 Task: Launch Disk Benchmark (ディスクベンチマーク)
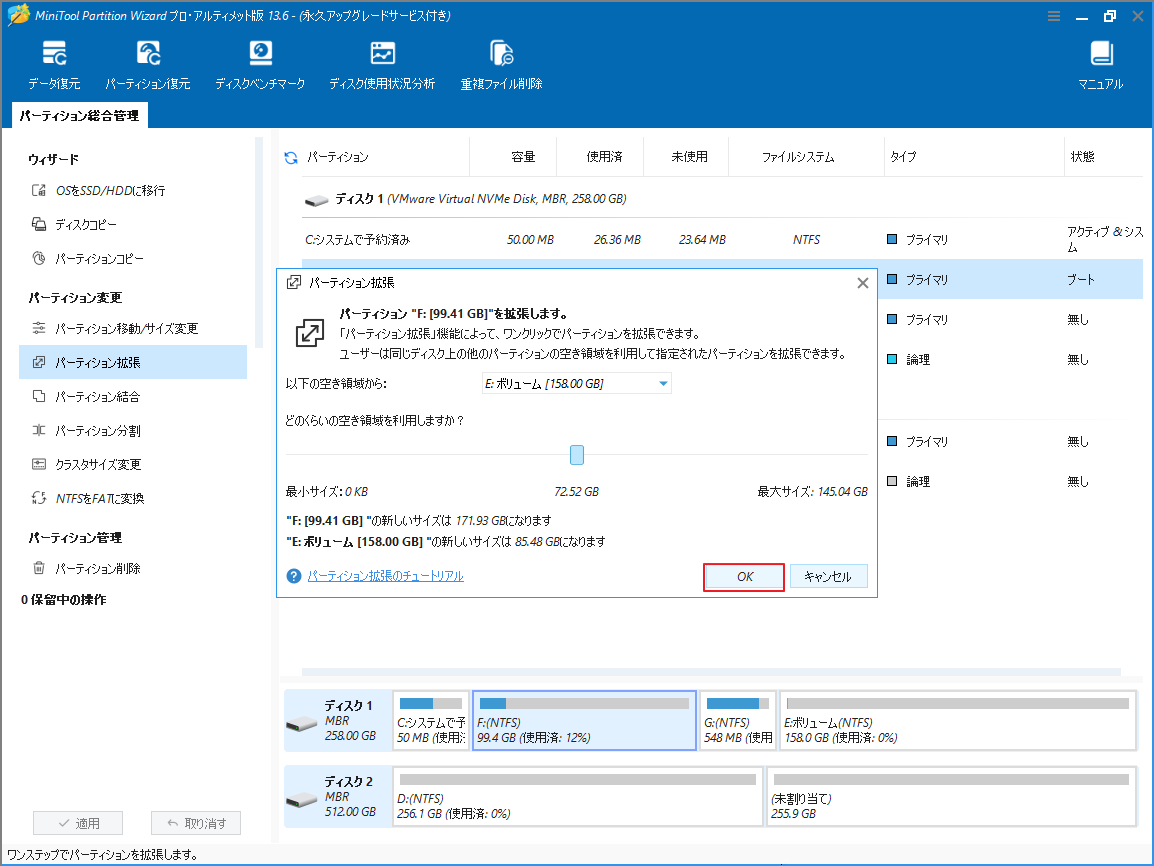click(x=260, y=65)
